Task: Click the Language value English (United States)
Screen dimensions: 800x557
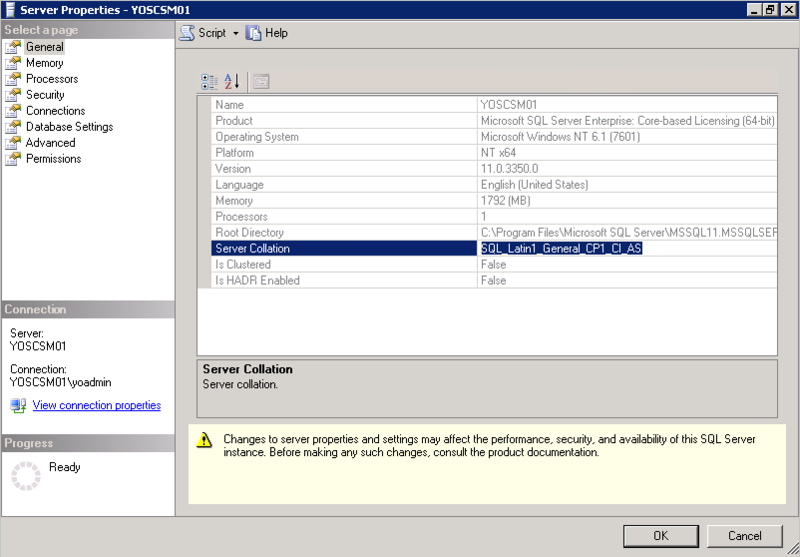Action: pos(534,185)
